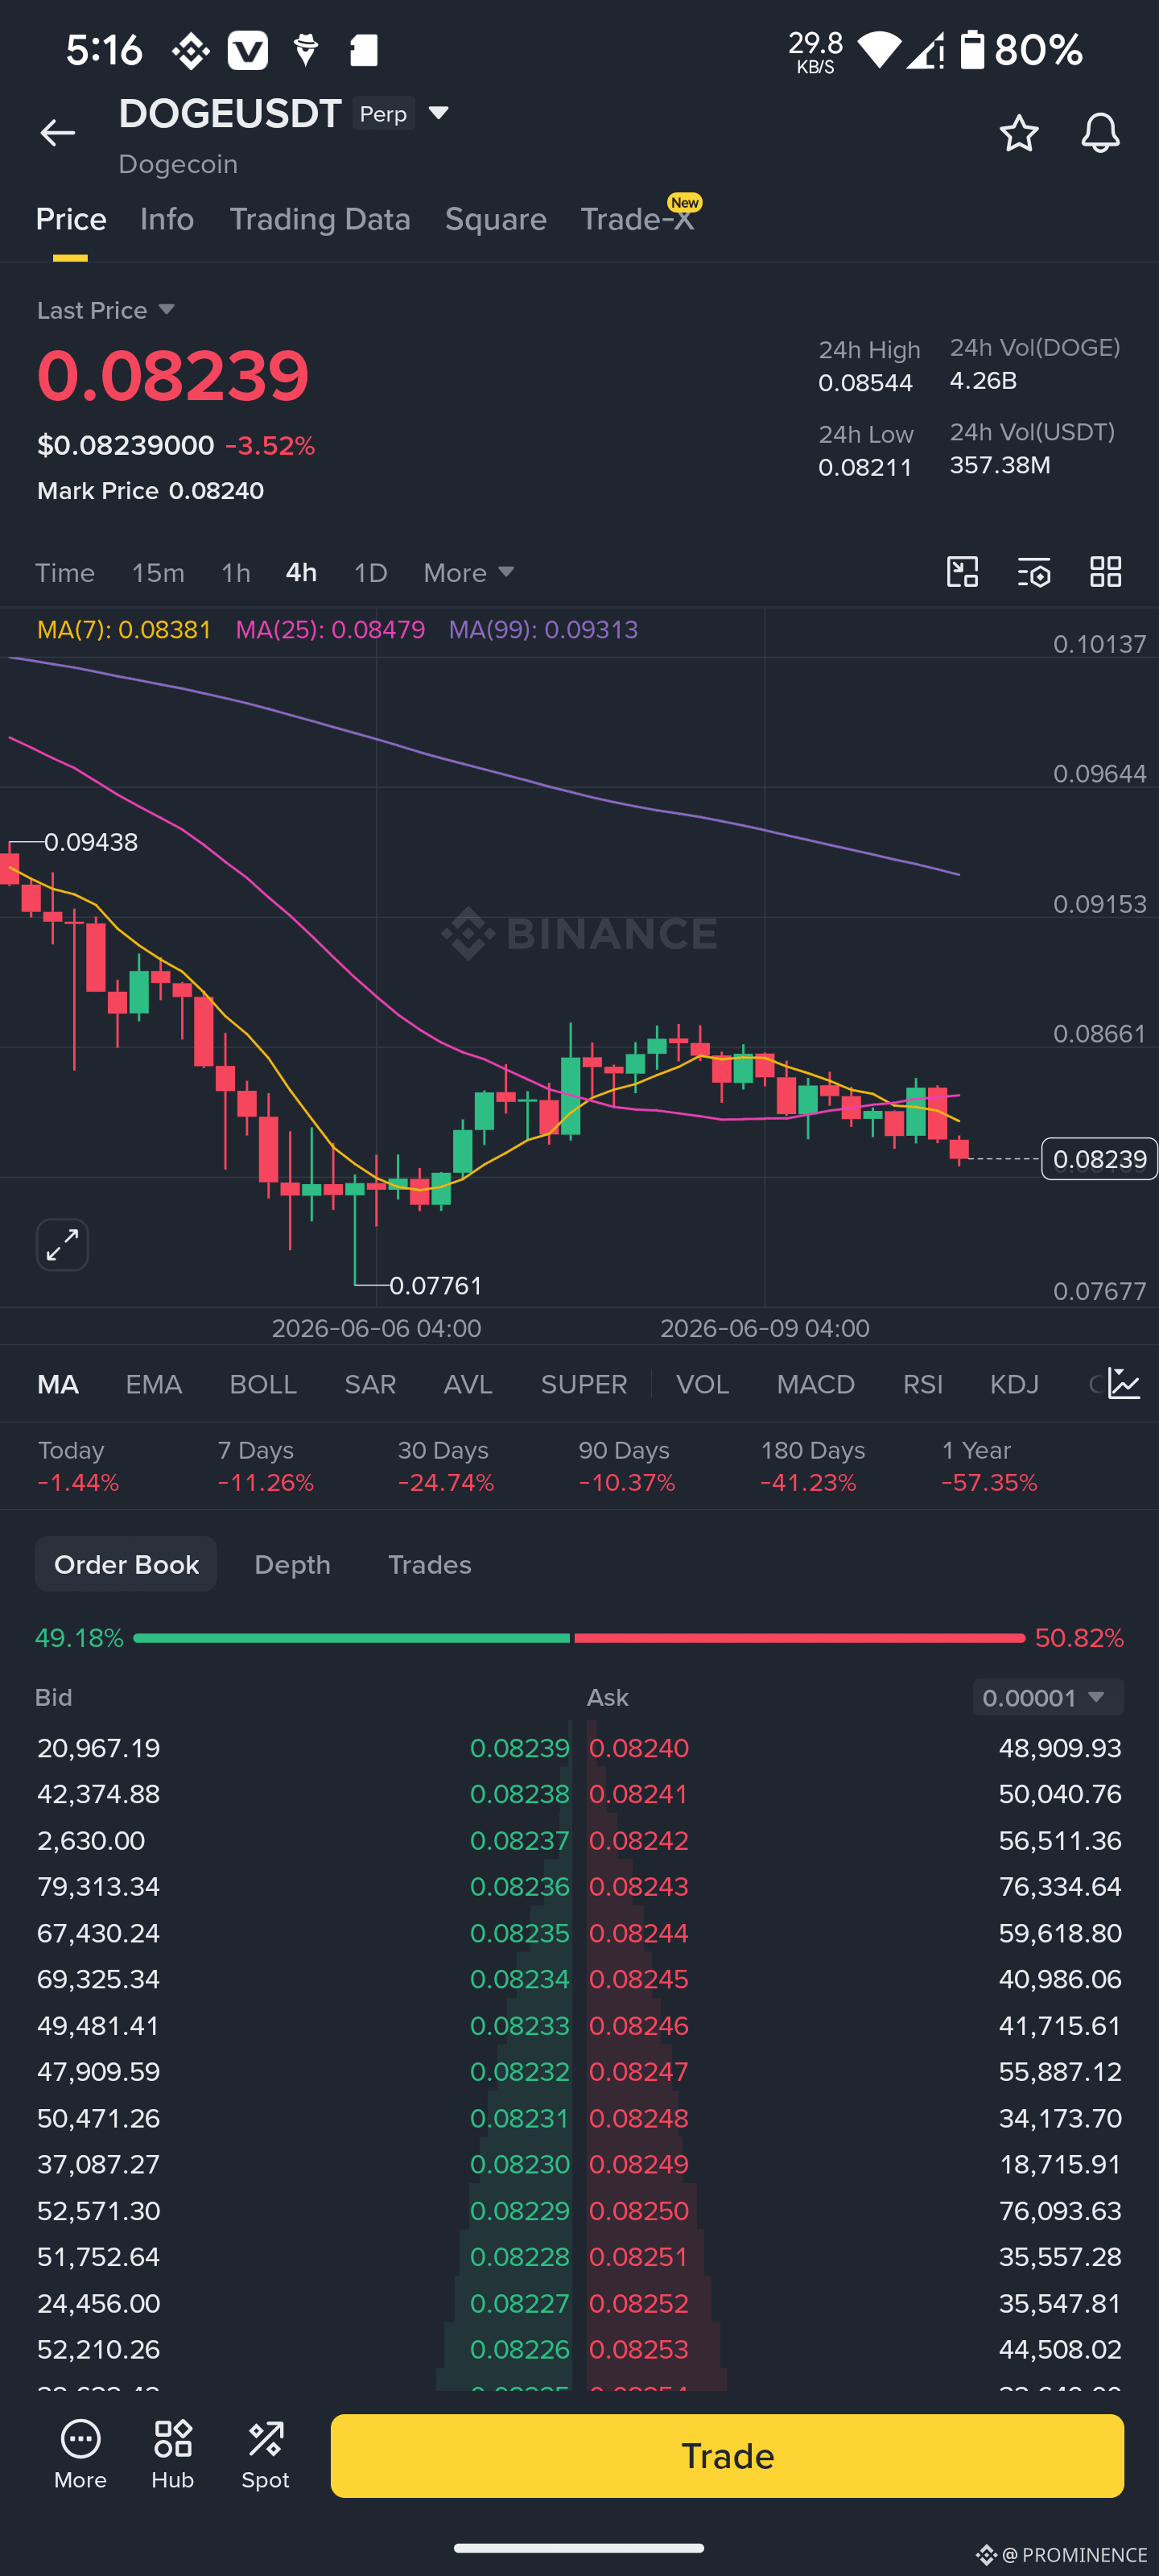The image size is (1159, 2576).
Task: Toggle the RSI sub-indicator
Action: (x=923, y=1384)
